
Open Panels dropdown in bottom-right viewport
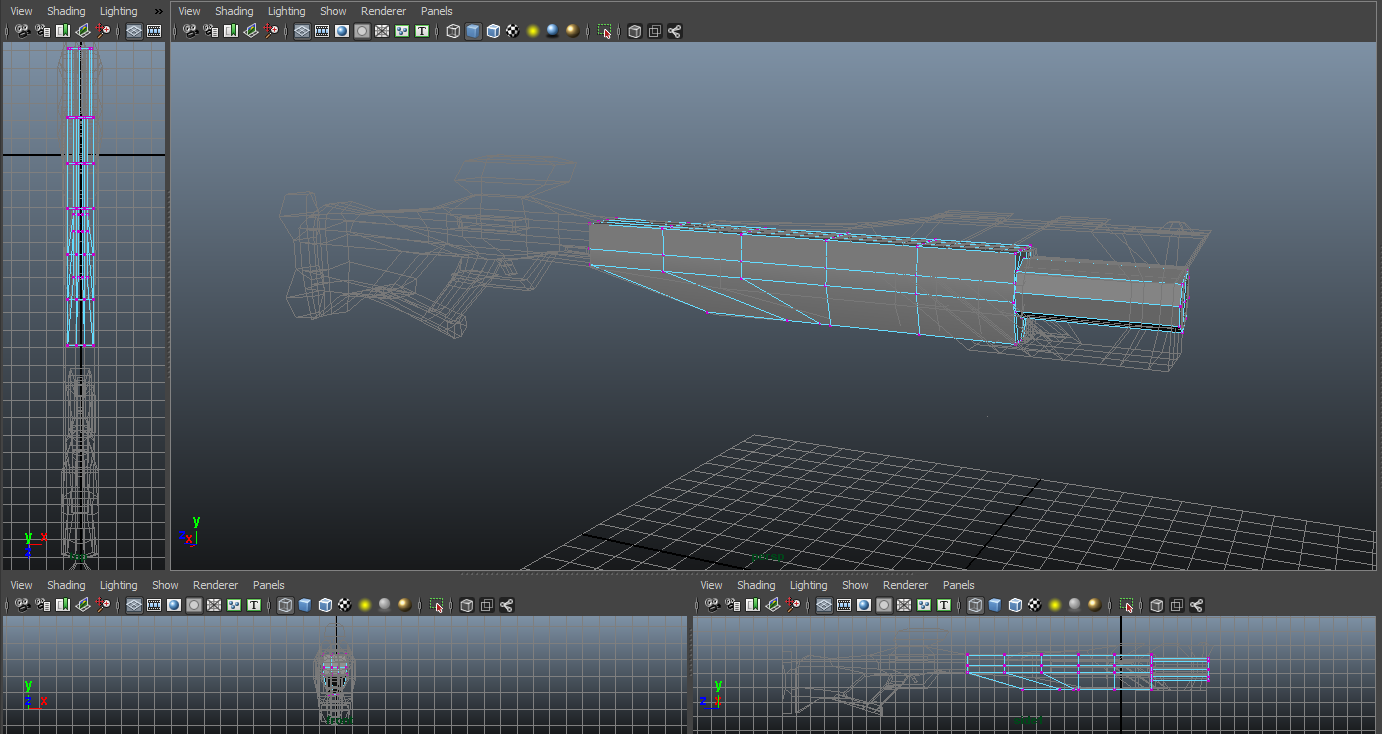point(958,585)
